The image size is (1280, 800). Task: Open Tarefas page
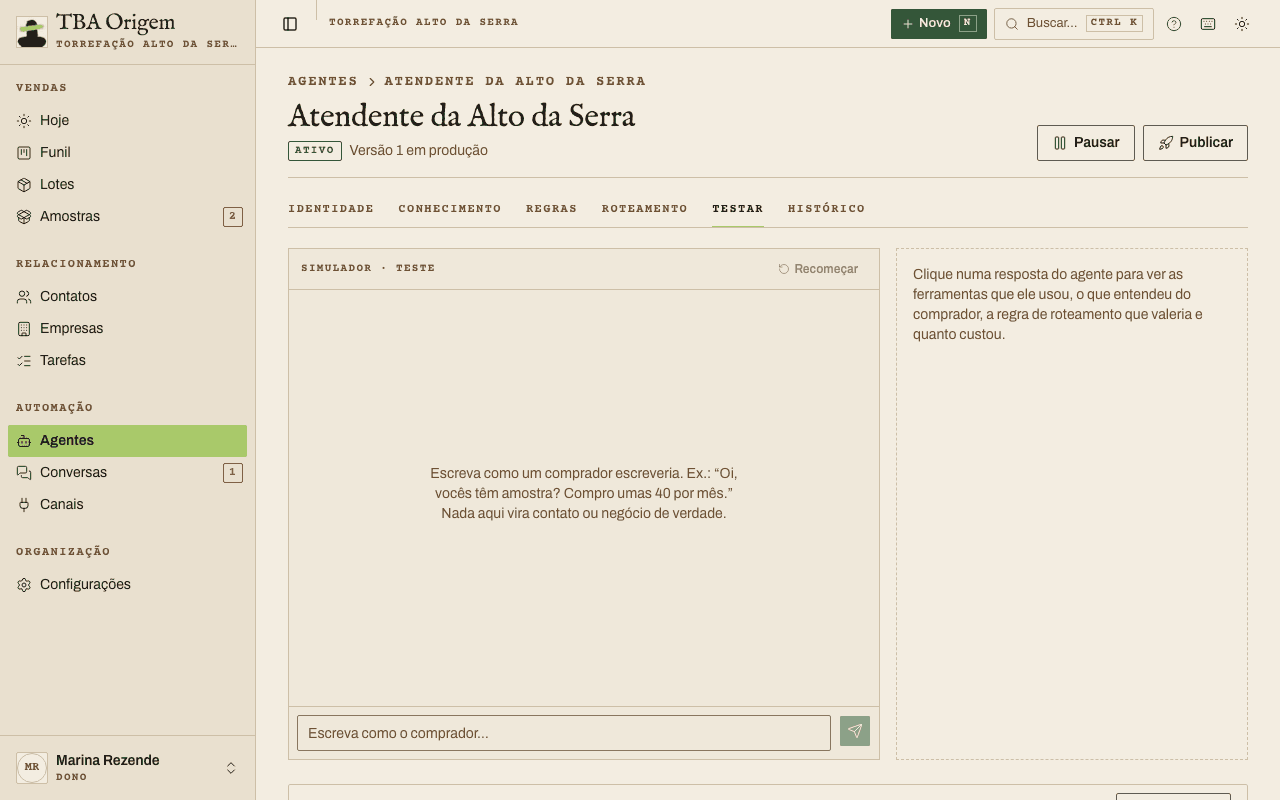(127, 360)
